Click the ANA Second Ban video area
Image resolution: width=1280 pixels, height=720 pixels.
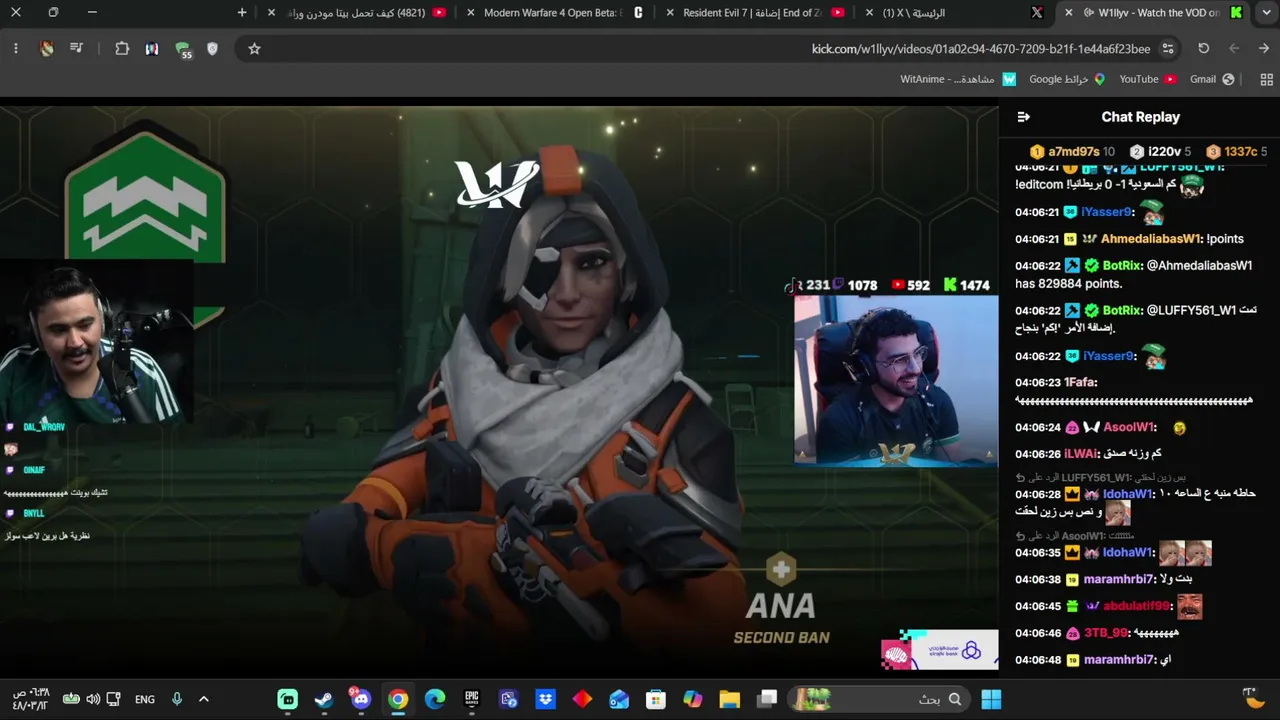[x=499, y=388]
